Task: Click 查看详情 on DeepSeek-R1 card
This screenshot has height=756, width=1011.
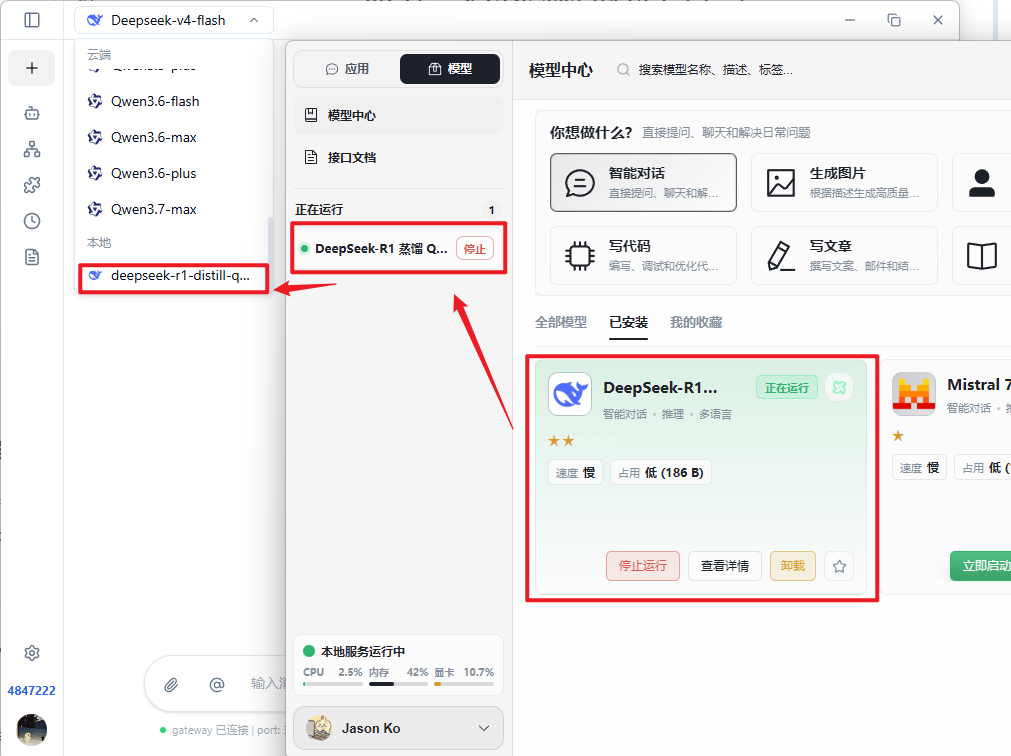Action: click(725, 566)
